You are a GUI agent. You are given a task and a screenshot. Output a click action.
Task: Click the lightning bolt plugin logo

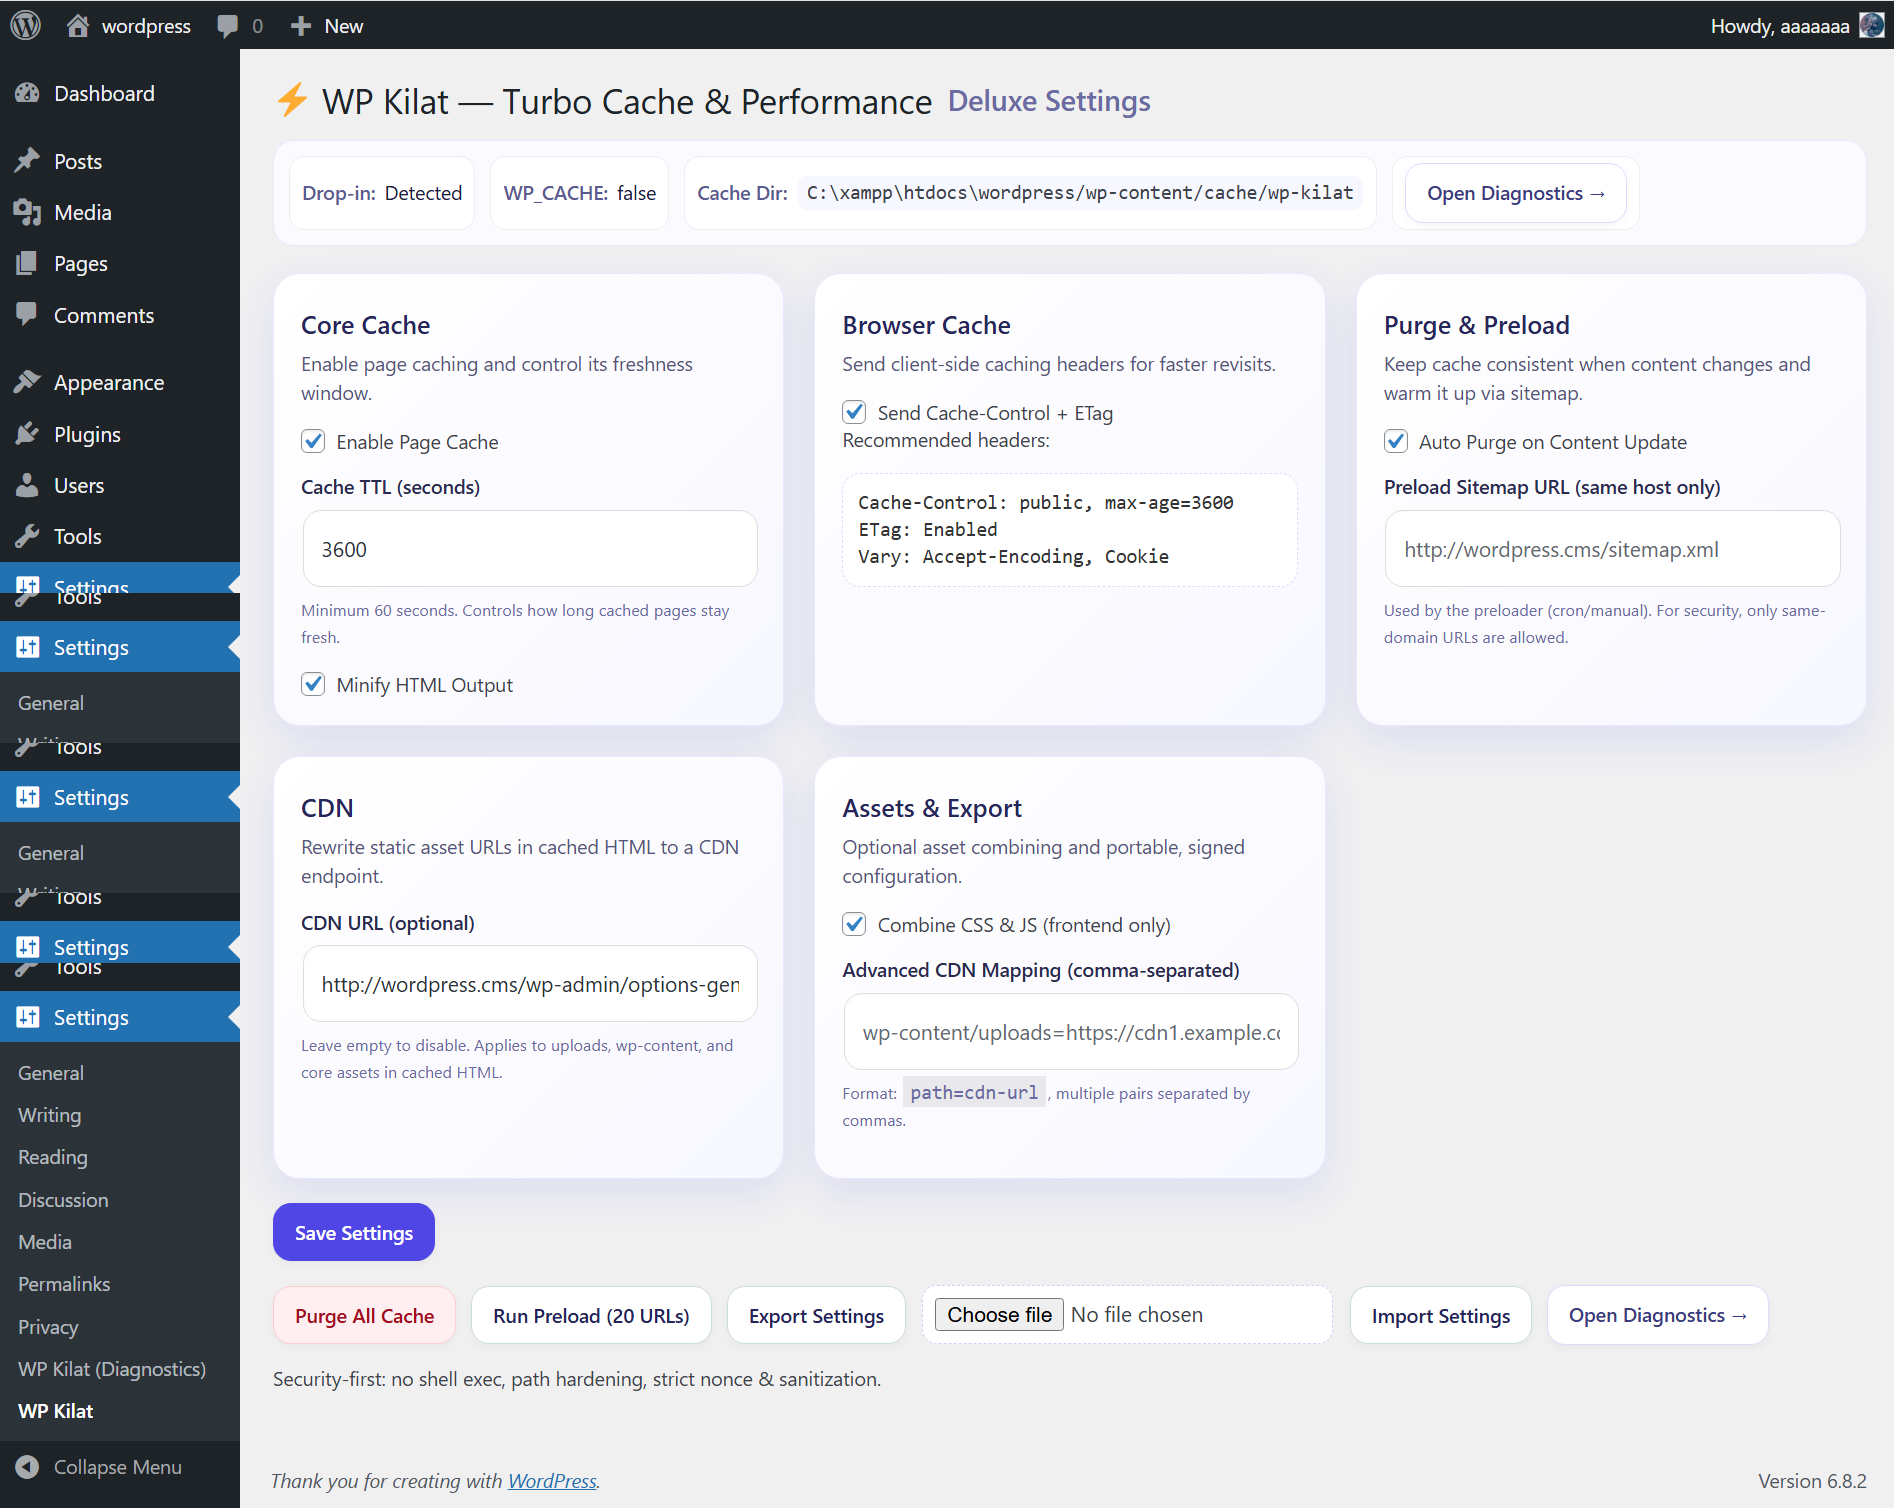[291, 100]
